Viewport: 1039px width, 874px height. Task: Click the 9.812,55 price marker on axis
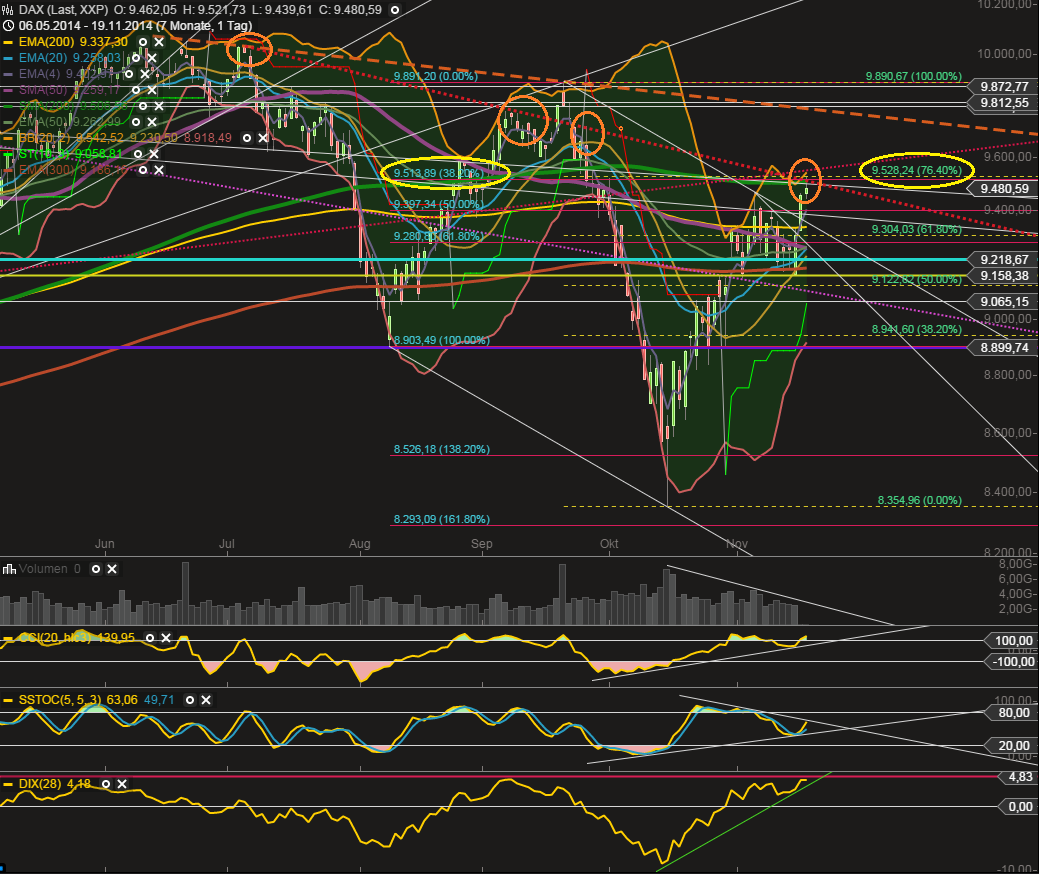click(x=1002, y=103)
